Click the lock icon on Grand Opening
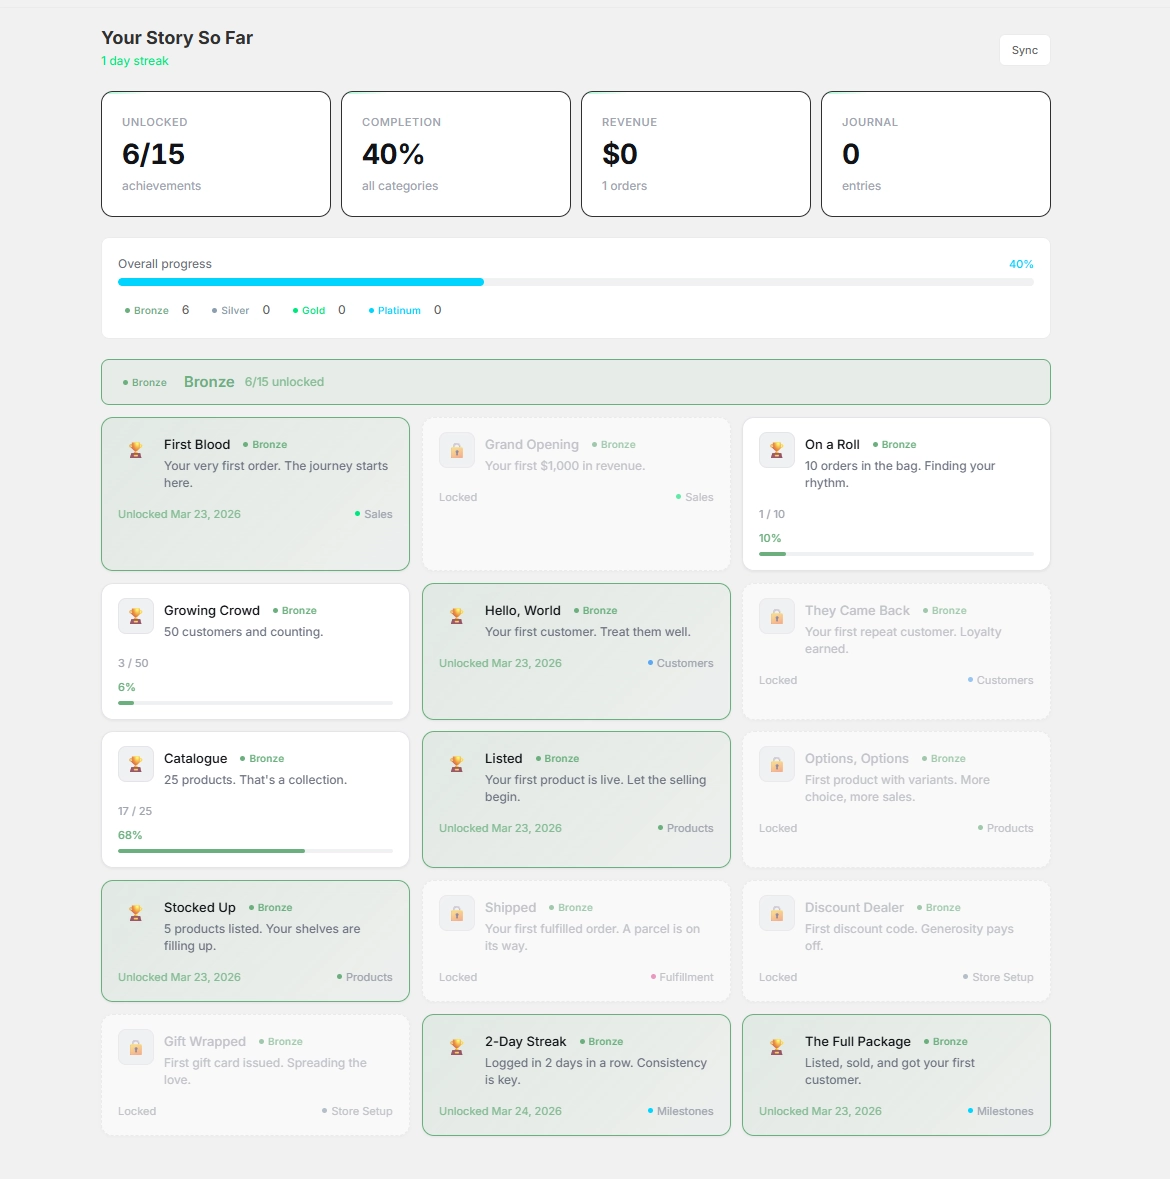Image resolution: width=1170 pixels, height=1179 pixels. click(456, 450)
